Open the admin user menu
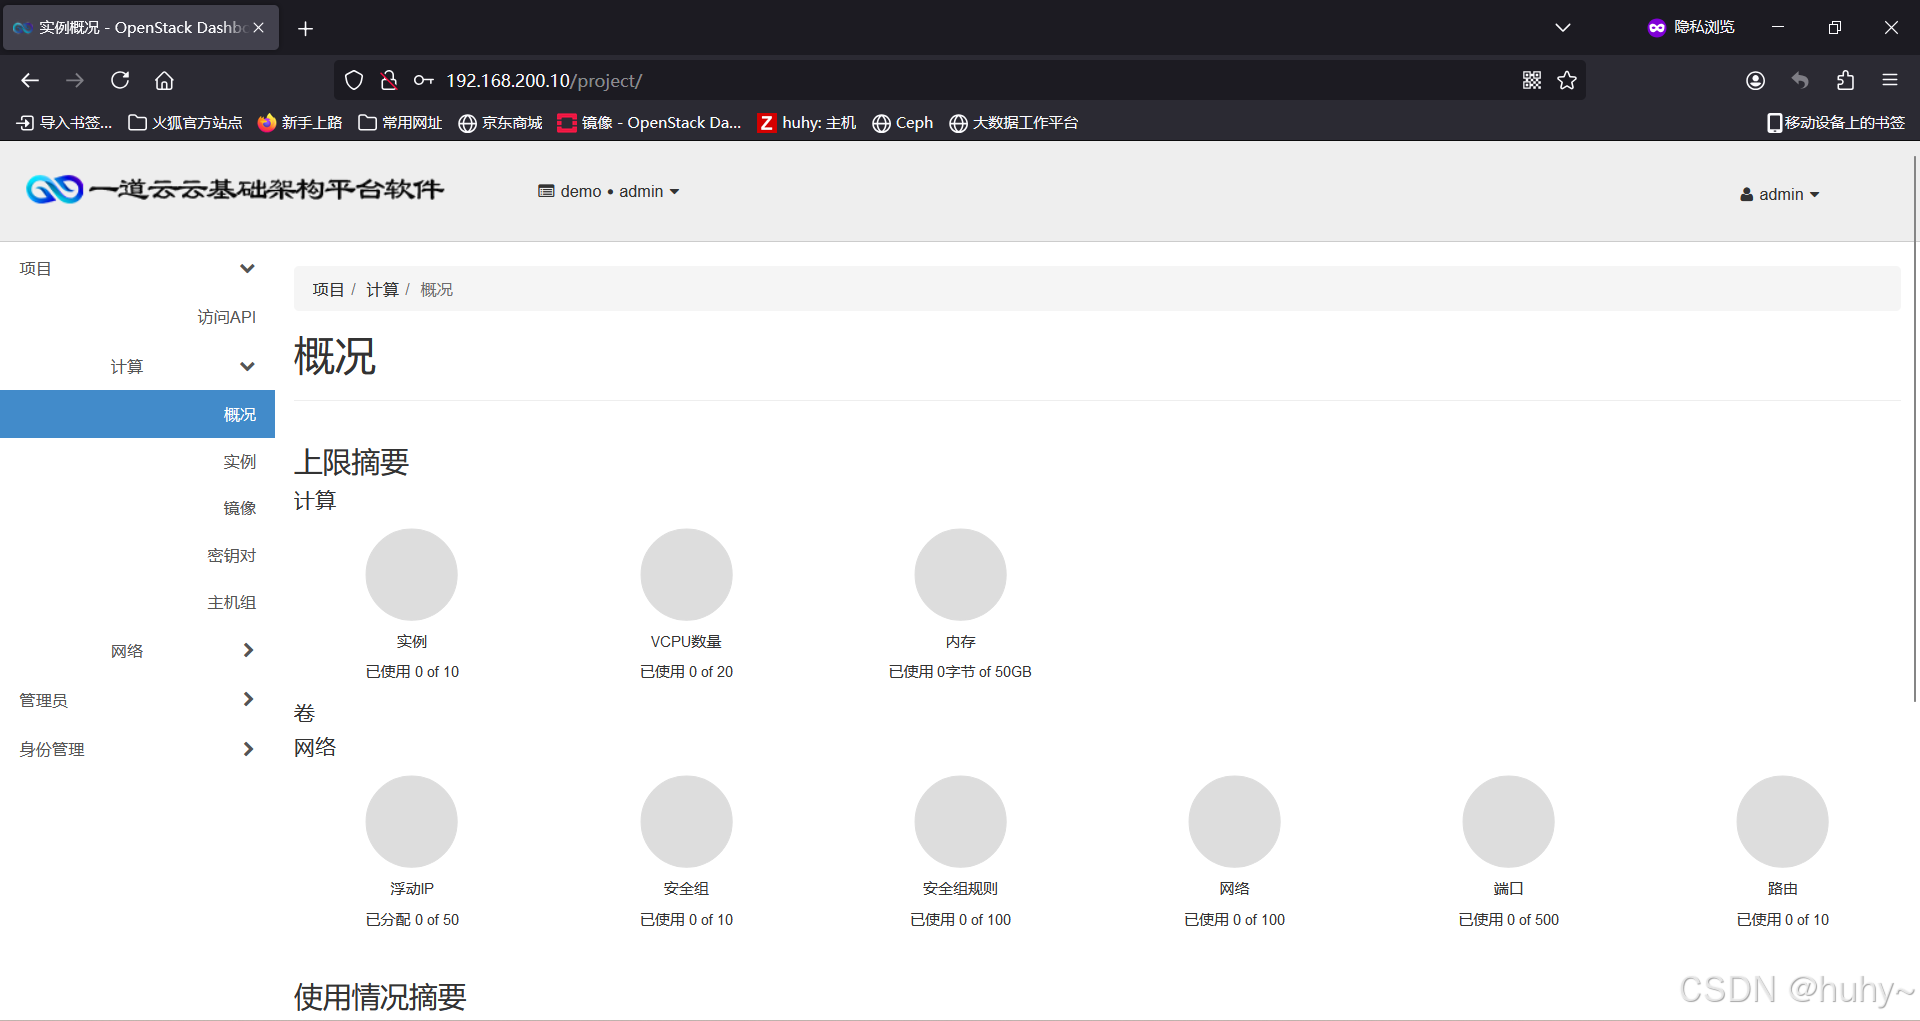The image size is (1920, 1021). [1779, 194]
